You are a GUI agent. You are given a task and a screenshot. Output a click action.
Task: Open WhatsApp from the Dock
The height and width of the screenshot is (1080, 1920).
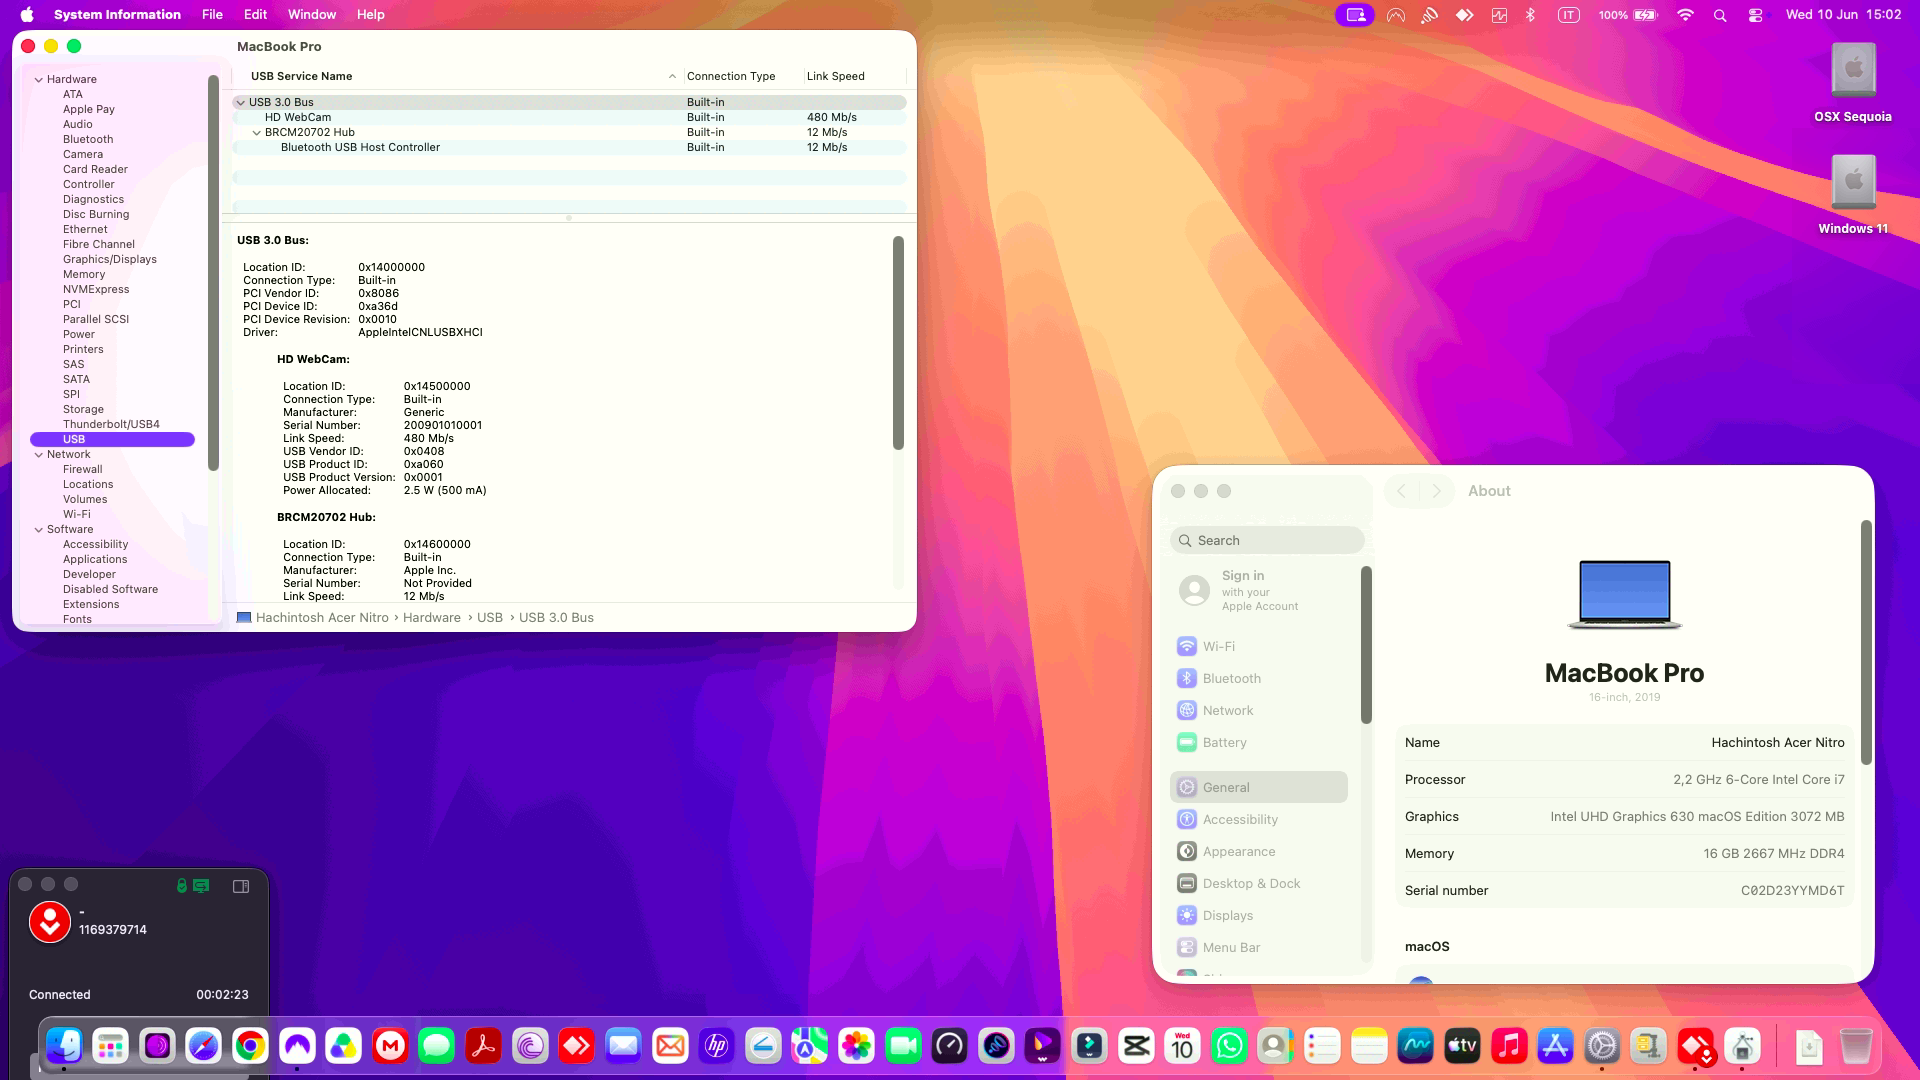pos(1229,1046)
